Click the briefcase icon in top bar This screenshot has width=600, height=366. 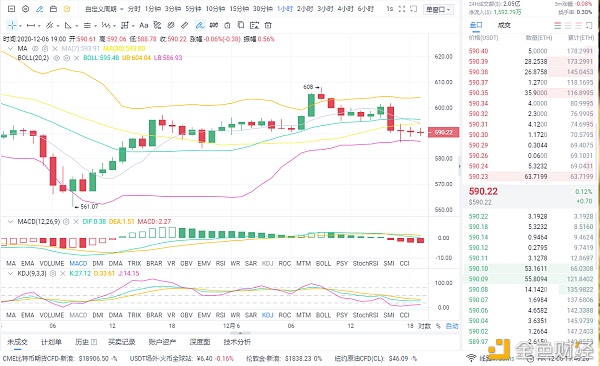click(53, 9)
